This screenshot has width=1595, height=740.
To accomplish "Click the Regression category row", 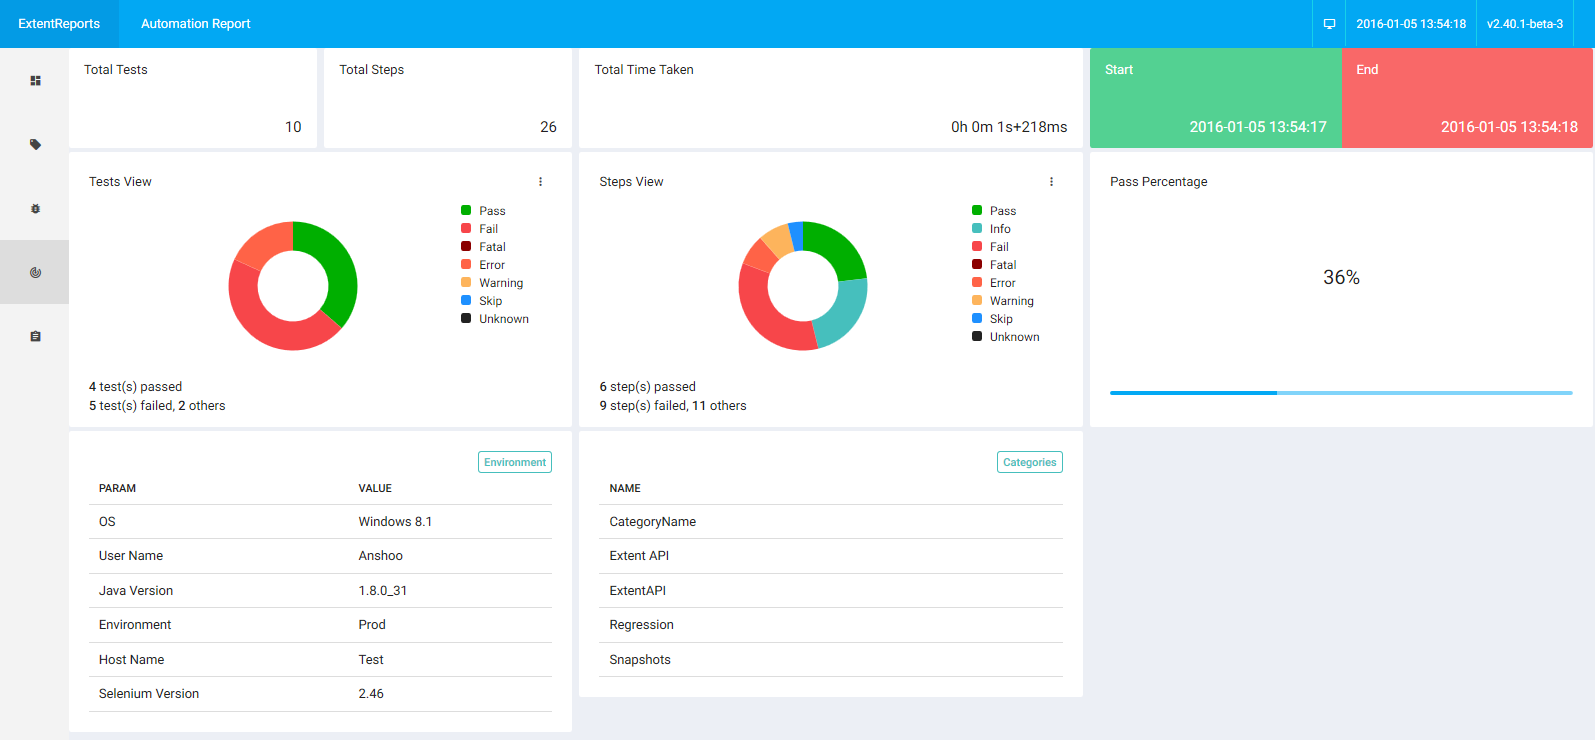I will pyautogui.click(x=641, y=625).
